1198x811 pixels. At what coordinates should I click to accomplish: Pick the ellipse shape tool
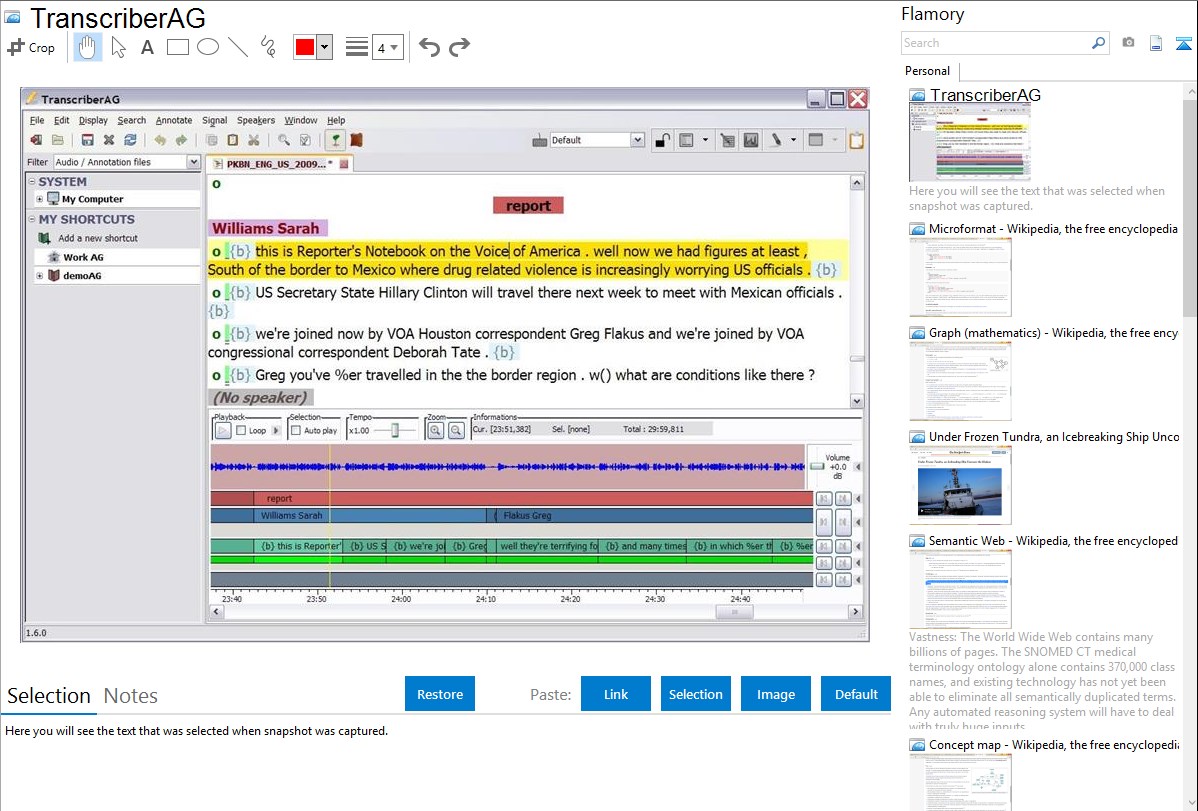(208, 47)
